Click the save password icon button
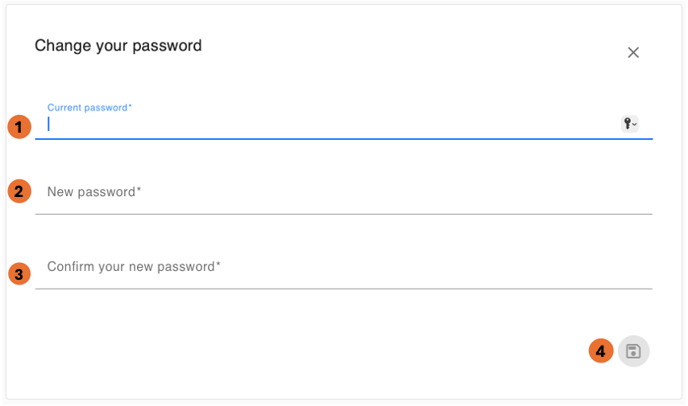The image size is (688, 406). pyautogui.click(x=633, y=351)
